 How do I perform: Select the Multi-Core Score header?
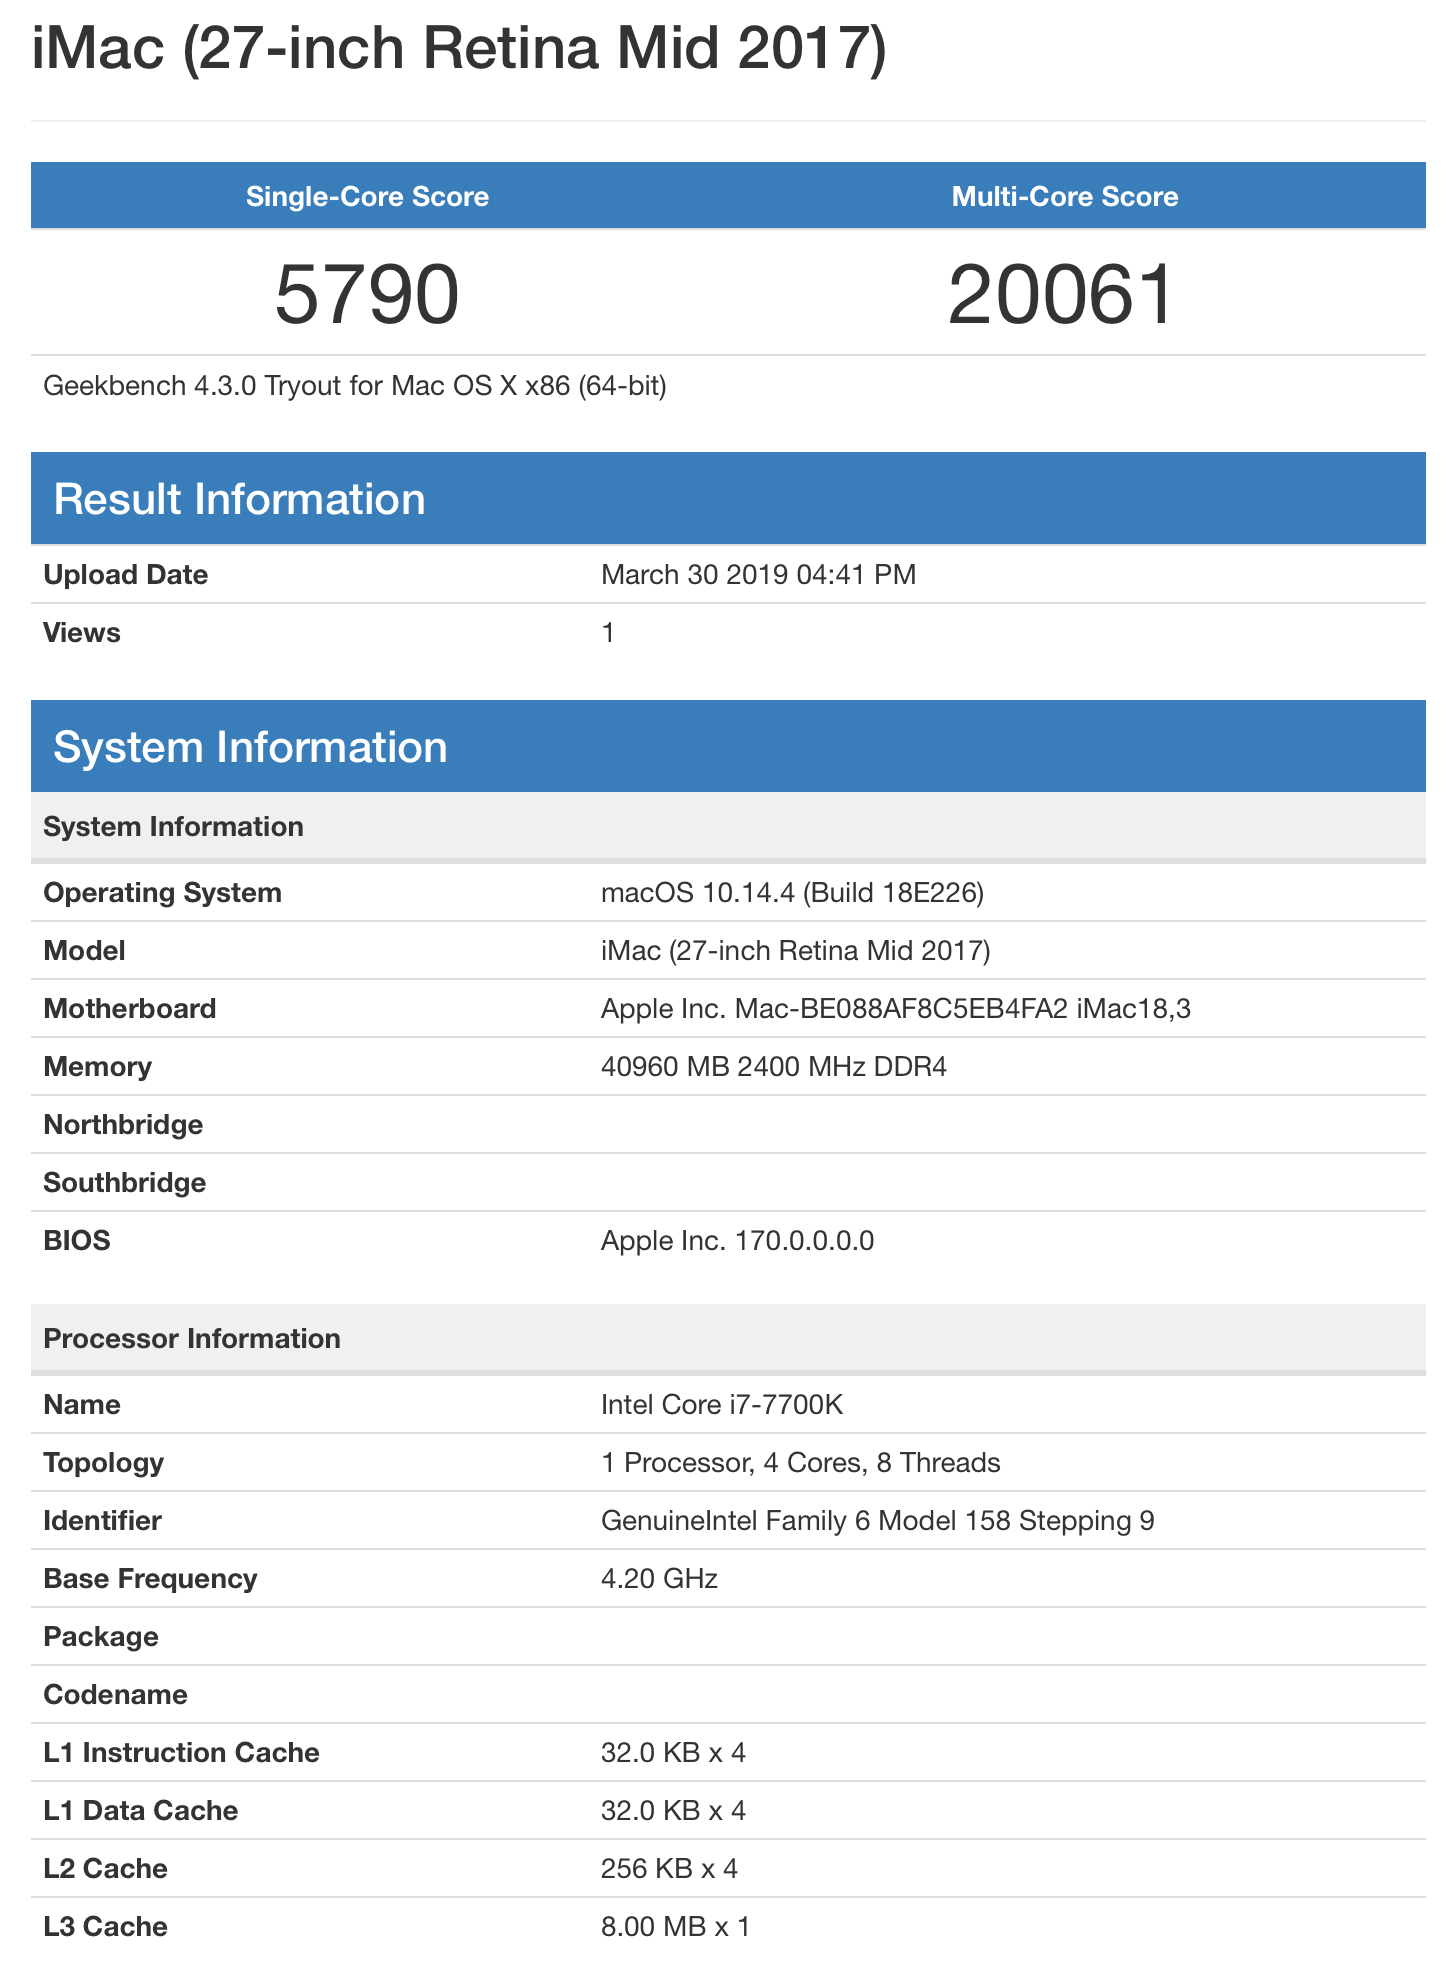[x=1065, y=196]
